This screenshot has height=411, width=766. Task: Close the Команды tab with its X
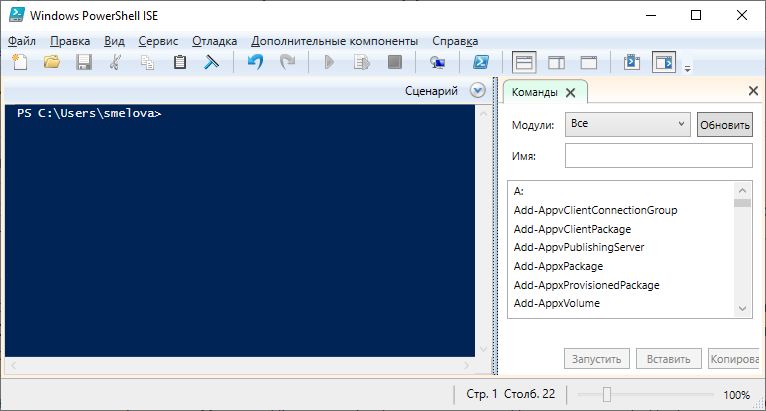click(570, 92)
